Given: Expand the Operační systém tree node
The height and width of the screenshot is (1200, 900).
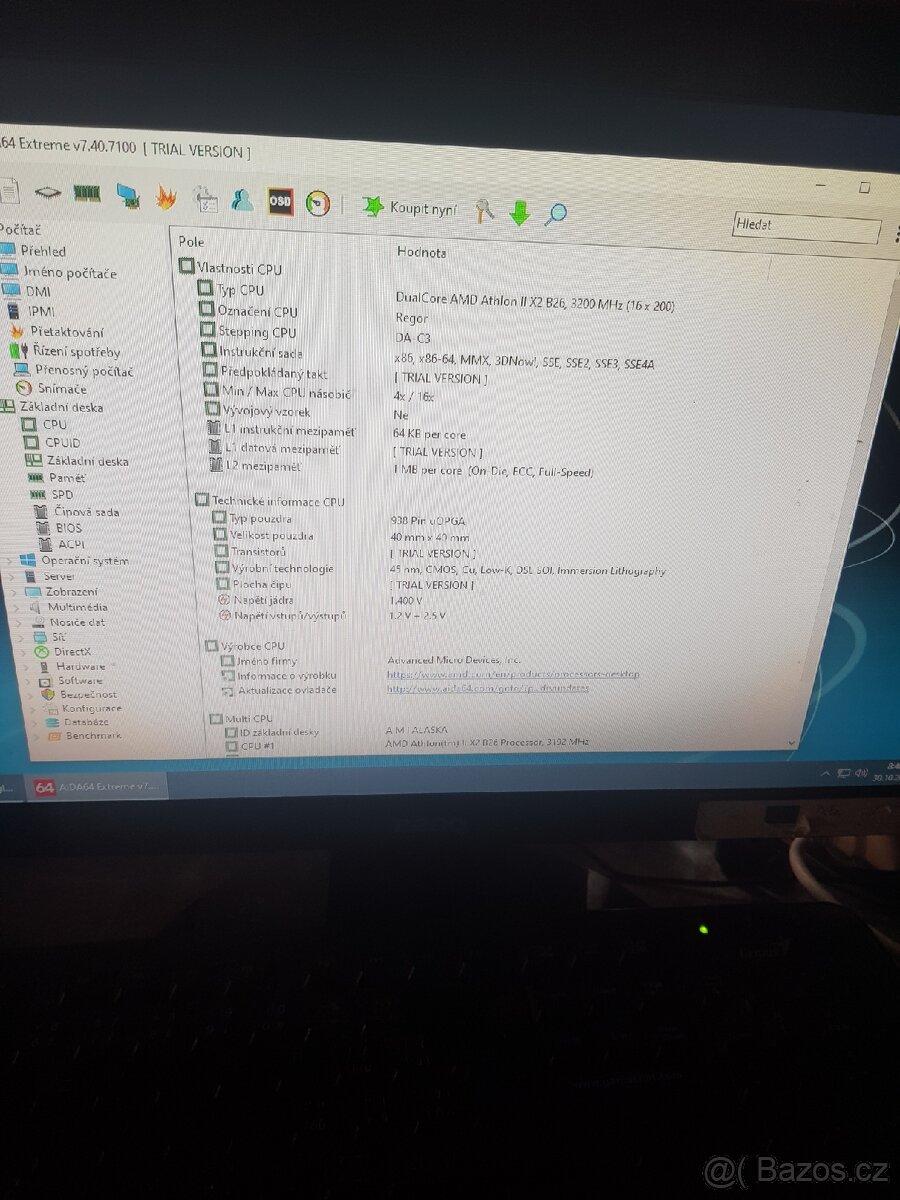Looking at the screenshot, I should click(10, 560).
